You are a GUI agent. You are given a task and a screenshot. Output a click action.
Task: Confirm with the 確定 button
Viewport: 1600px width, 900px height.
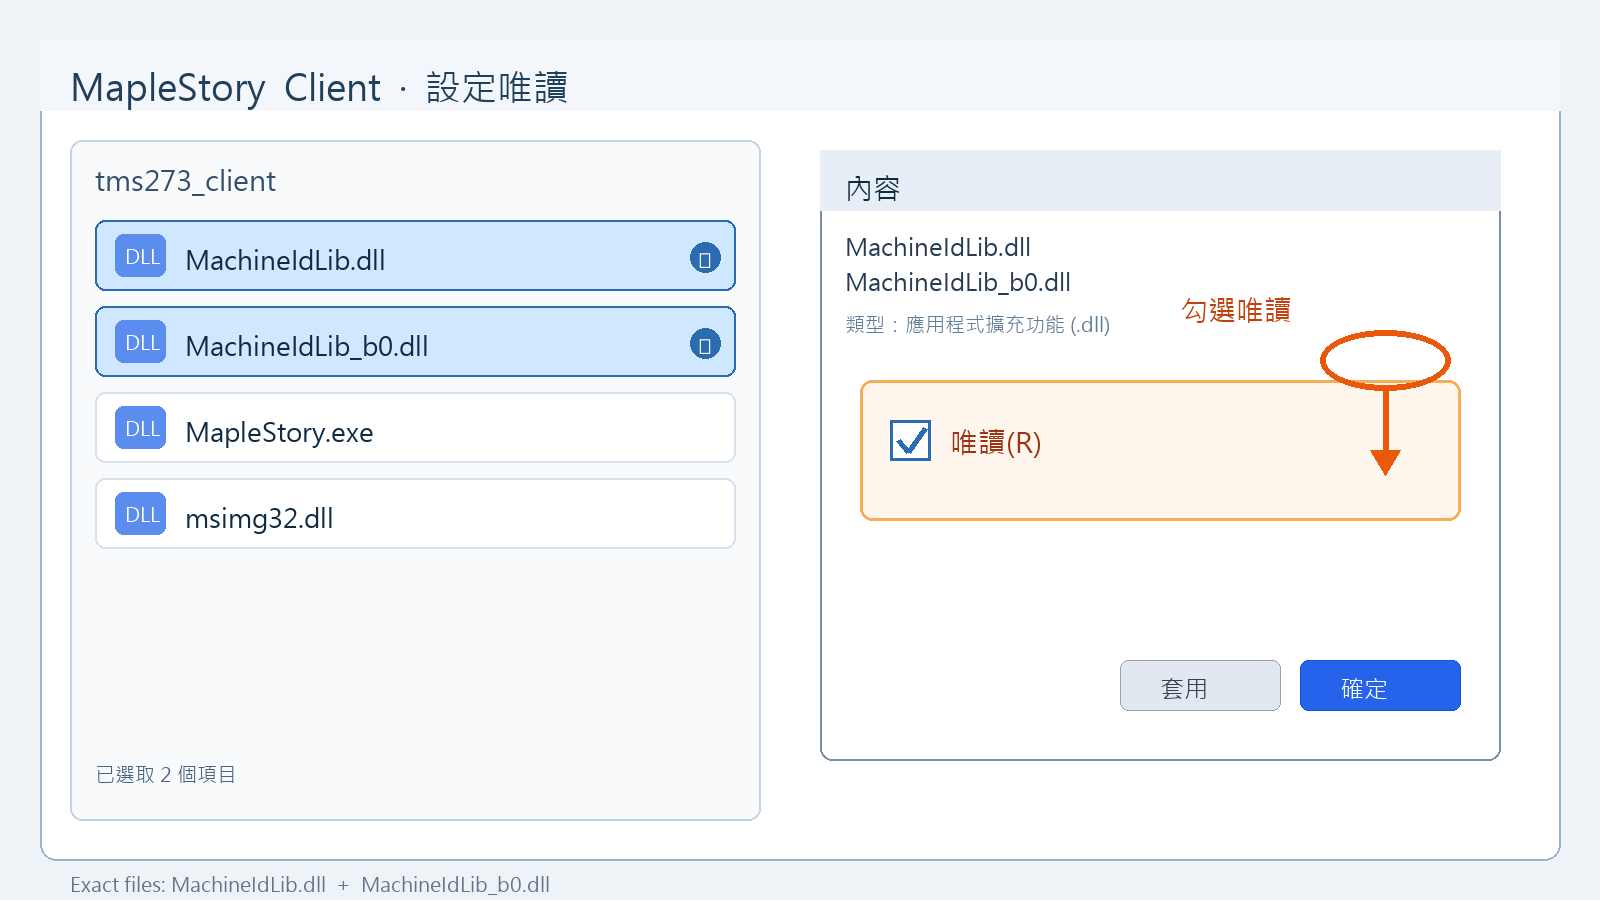pos(1380,686)
